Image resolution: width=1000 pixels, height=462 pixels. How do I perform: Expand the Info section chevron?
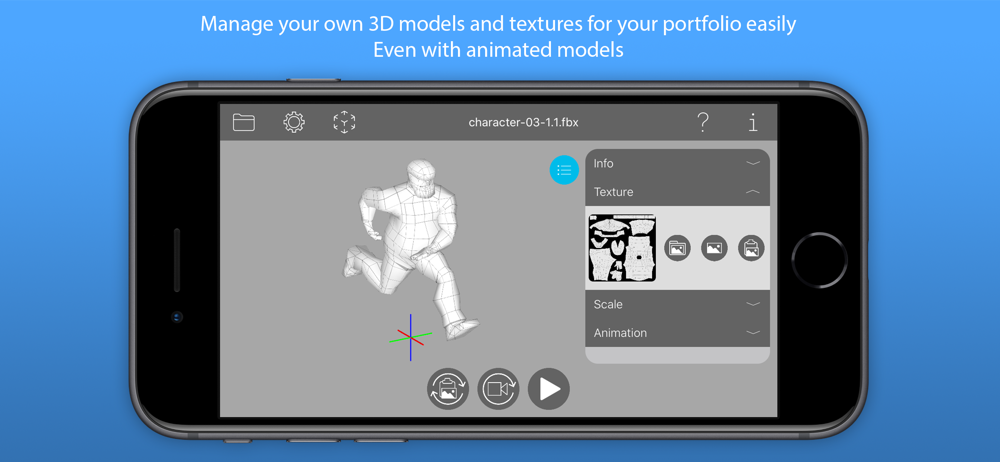coord(753,163)
